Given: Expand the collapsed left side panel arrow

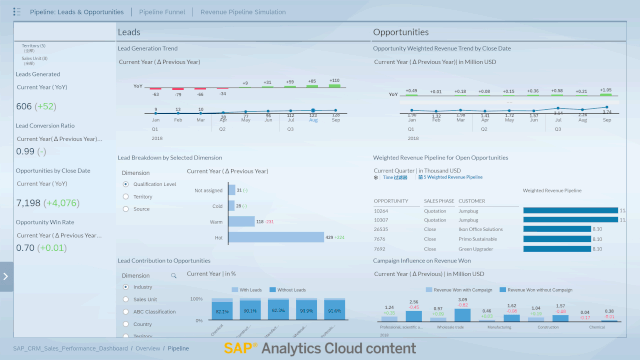Looking at the screenshot, I should (6, 277).
